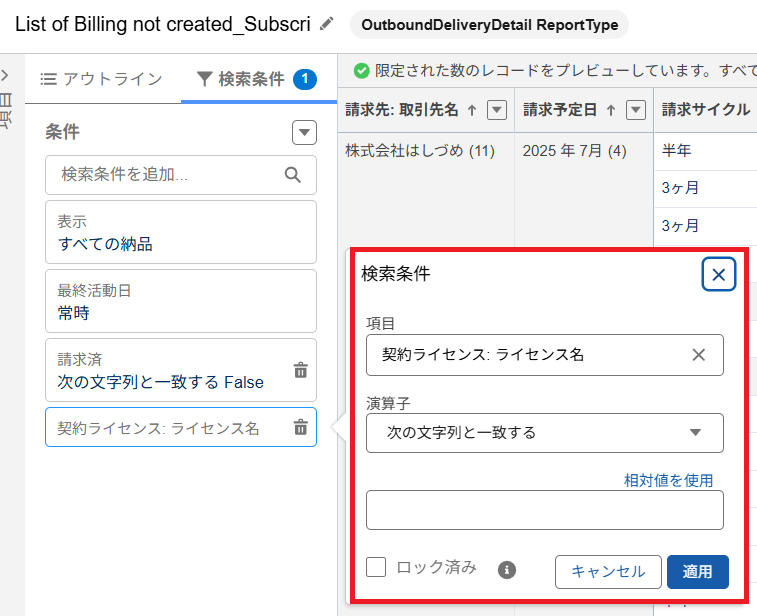Image resolution: width=757 pixels, height=616 pixels.
Task: Click the green check preview status icon
Action: [x=361, y=70]
